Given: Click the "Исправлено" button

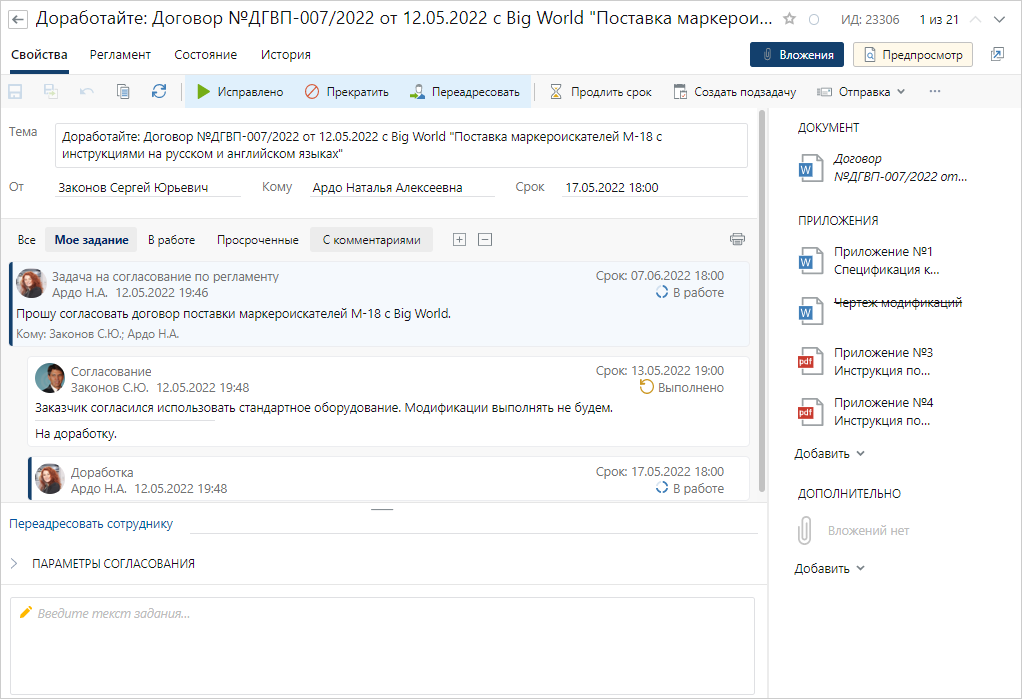Looking at the screenshot, I should tap(240, 92).
